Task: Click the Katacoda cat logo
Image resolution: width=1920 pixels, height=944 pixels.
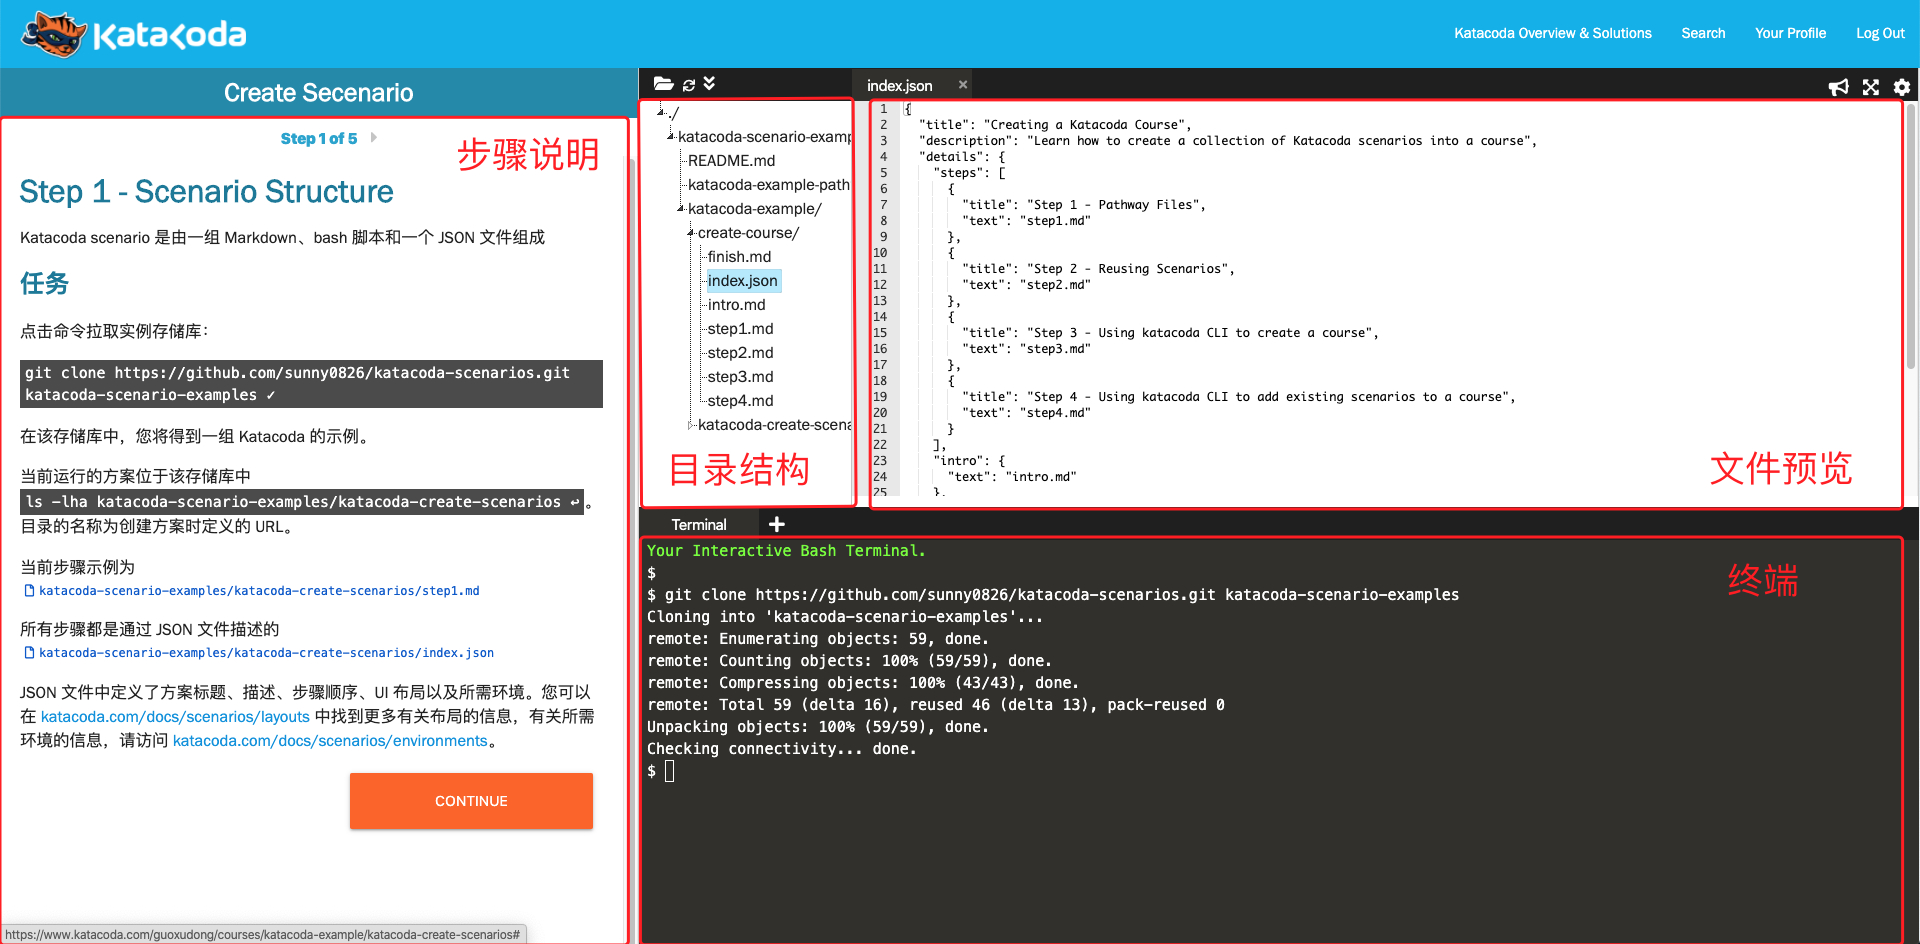Action: coord(55,34)
